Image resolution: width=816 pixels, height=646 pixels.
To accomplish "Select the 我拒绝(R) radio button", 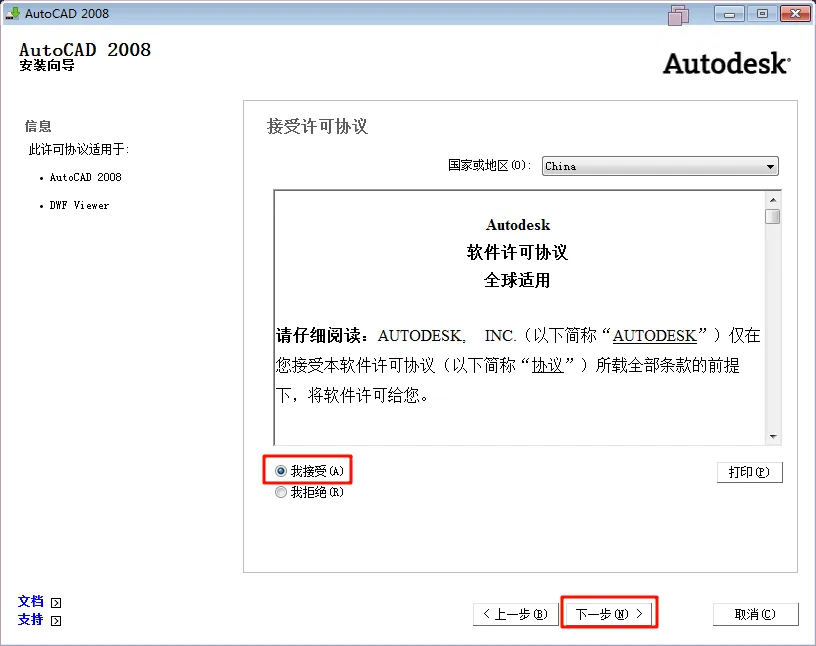I will [281, 492].
